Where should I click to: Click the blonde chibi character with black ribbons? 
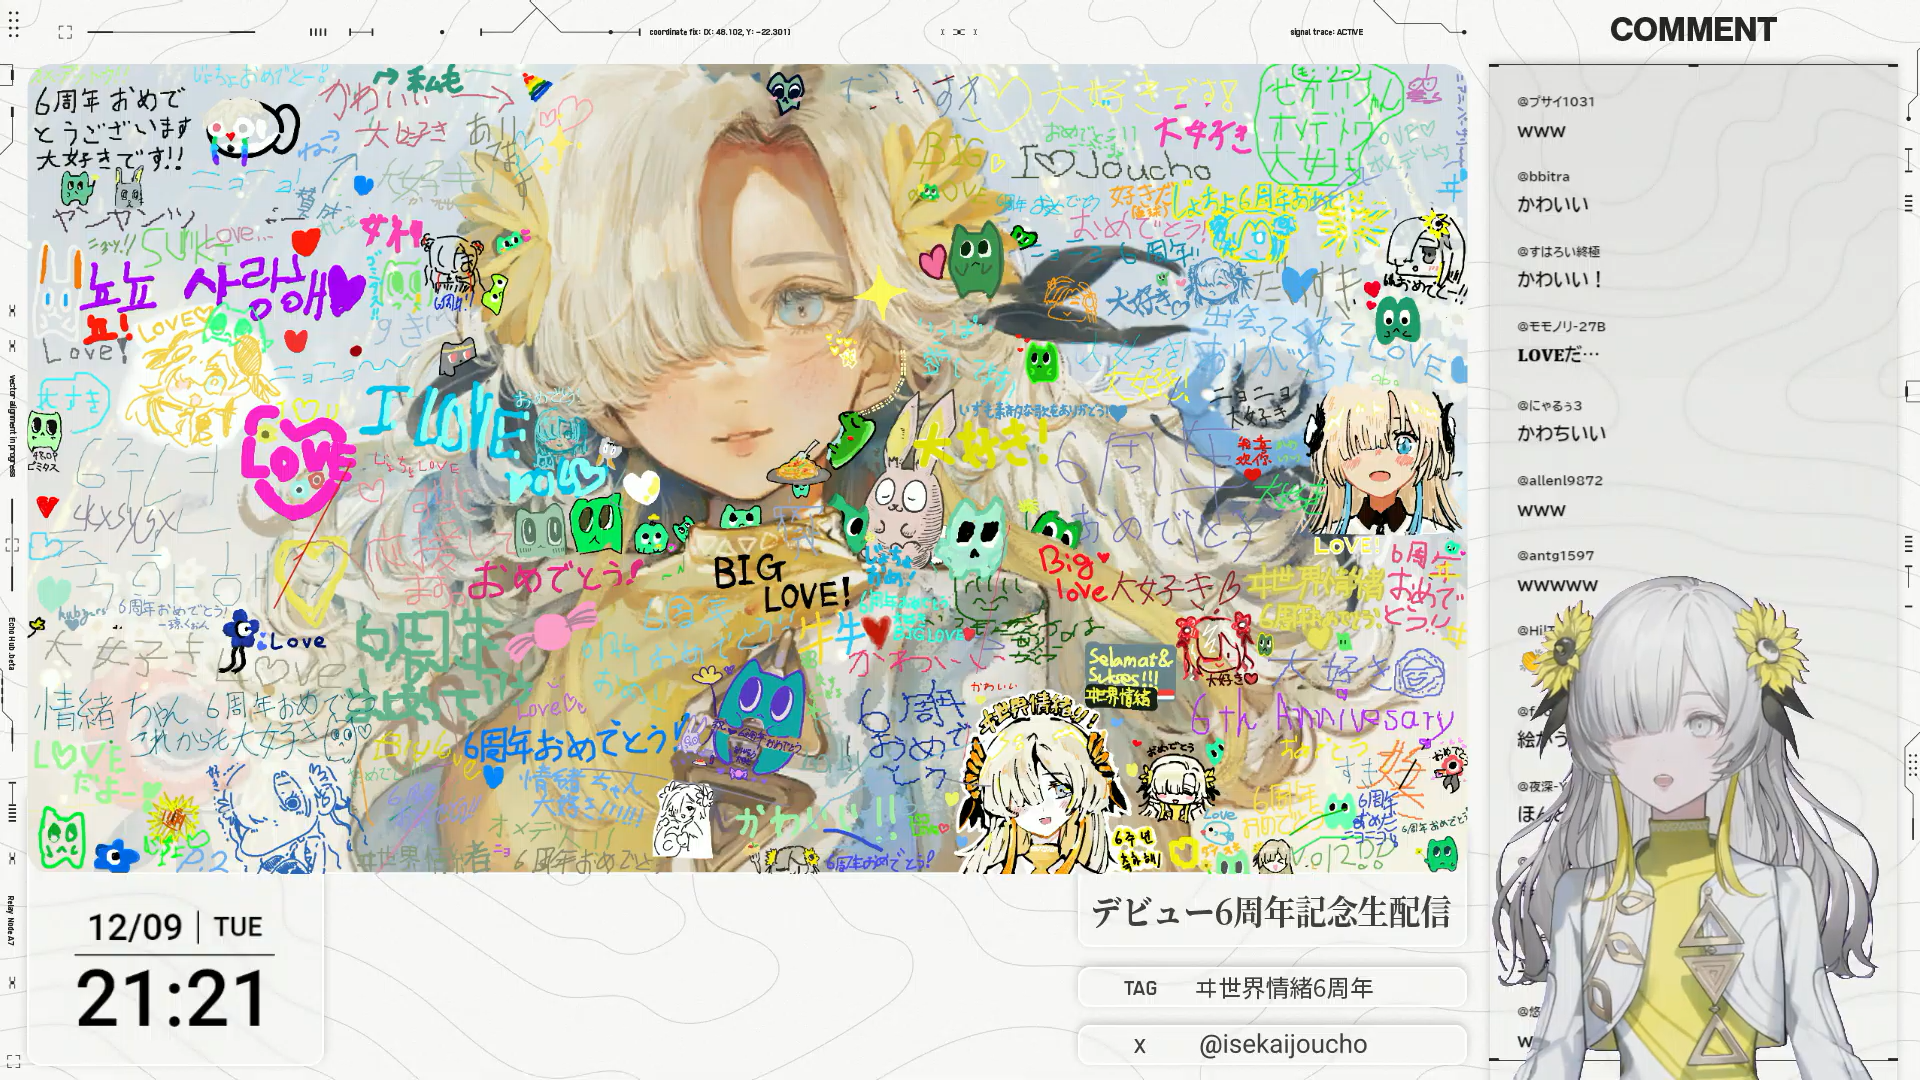coord(1384,462)
